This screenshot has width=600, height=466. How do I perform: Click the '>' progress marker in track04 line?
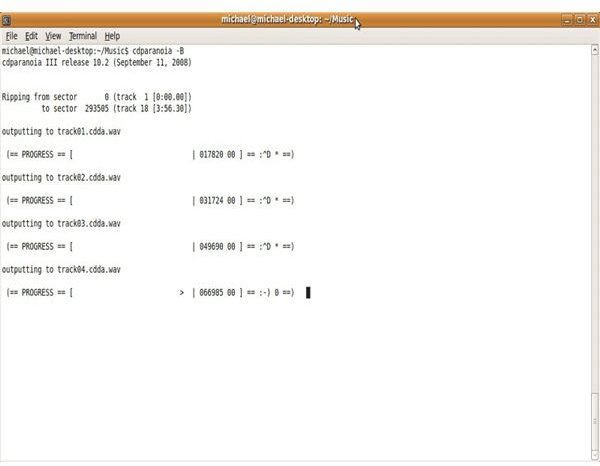pos(181,293)
